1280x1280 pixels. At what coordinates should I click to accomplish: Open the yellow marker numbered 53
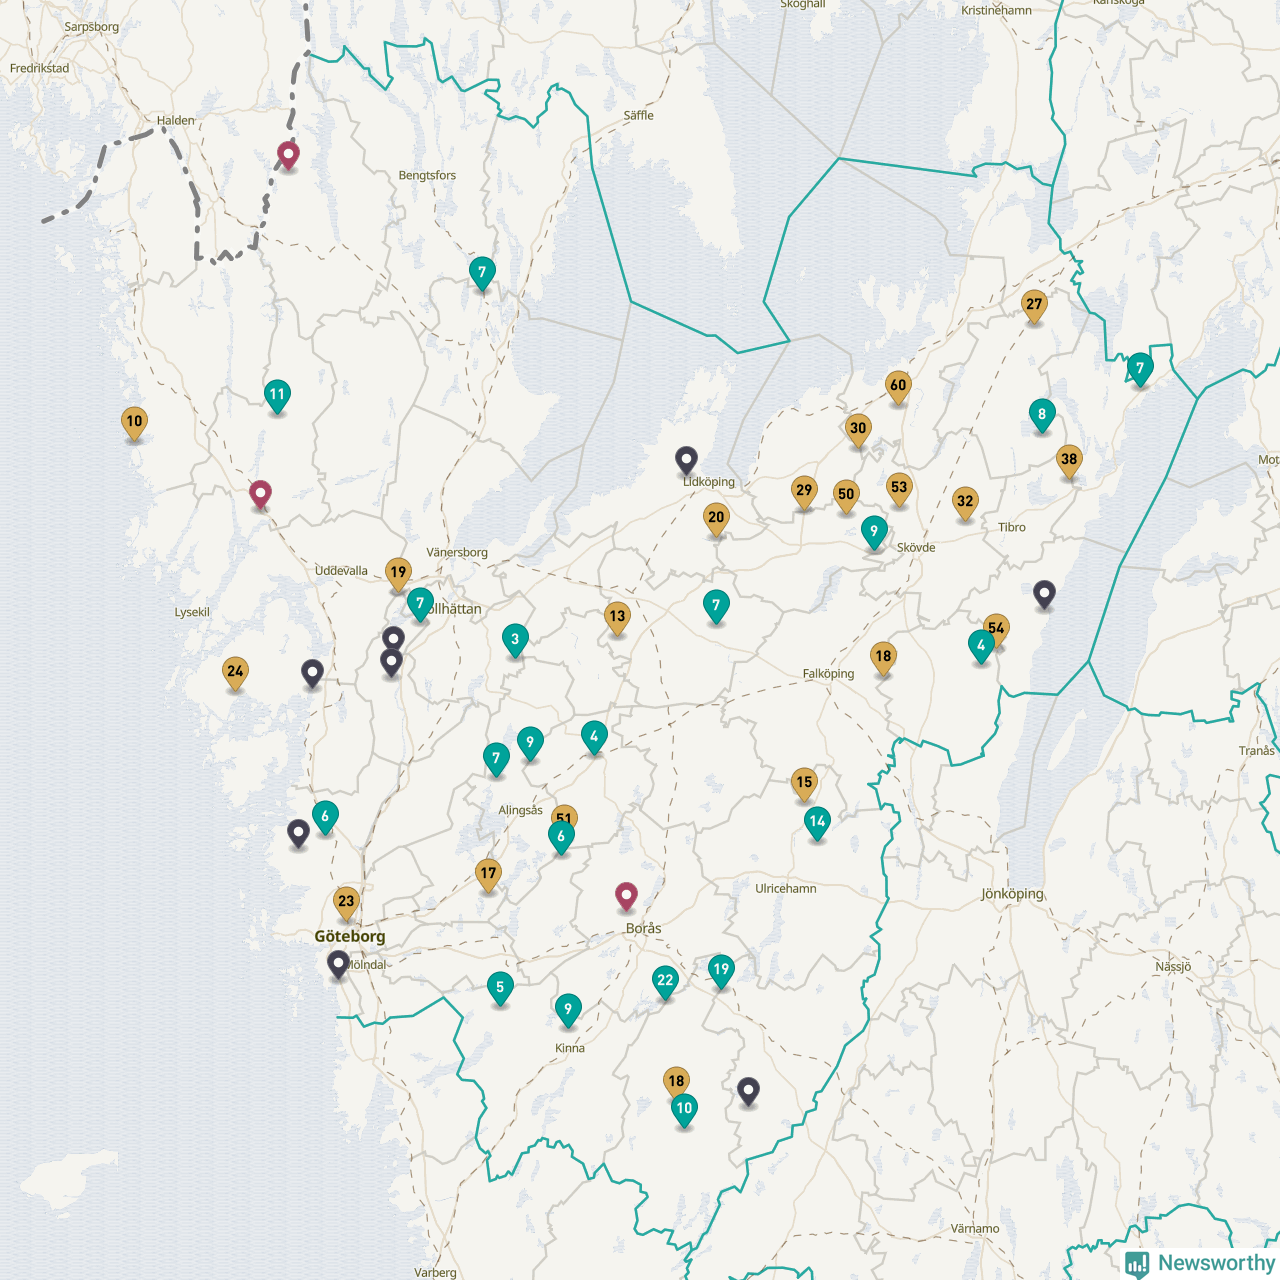click(899, 488)
